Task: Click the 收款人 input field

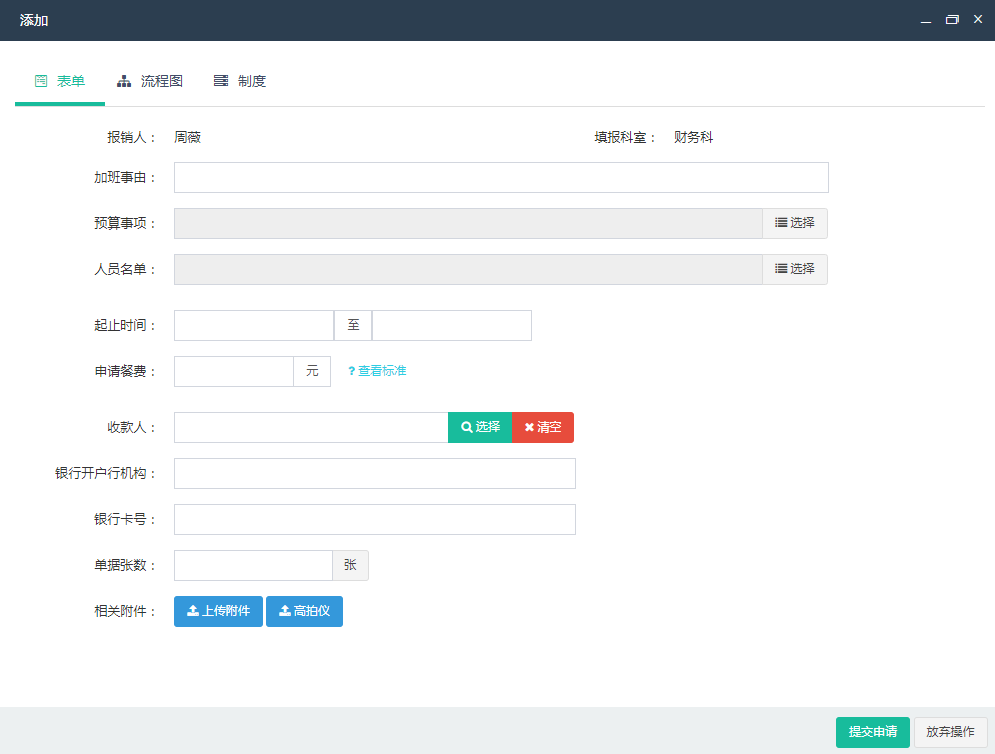Action: 311,427
